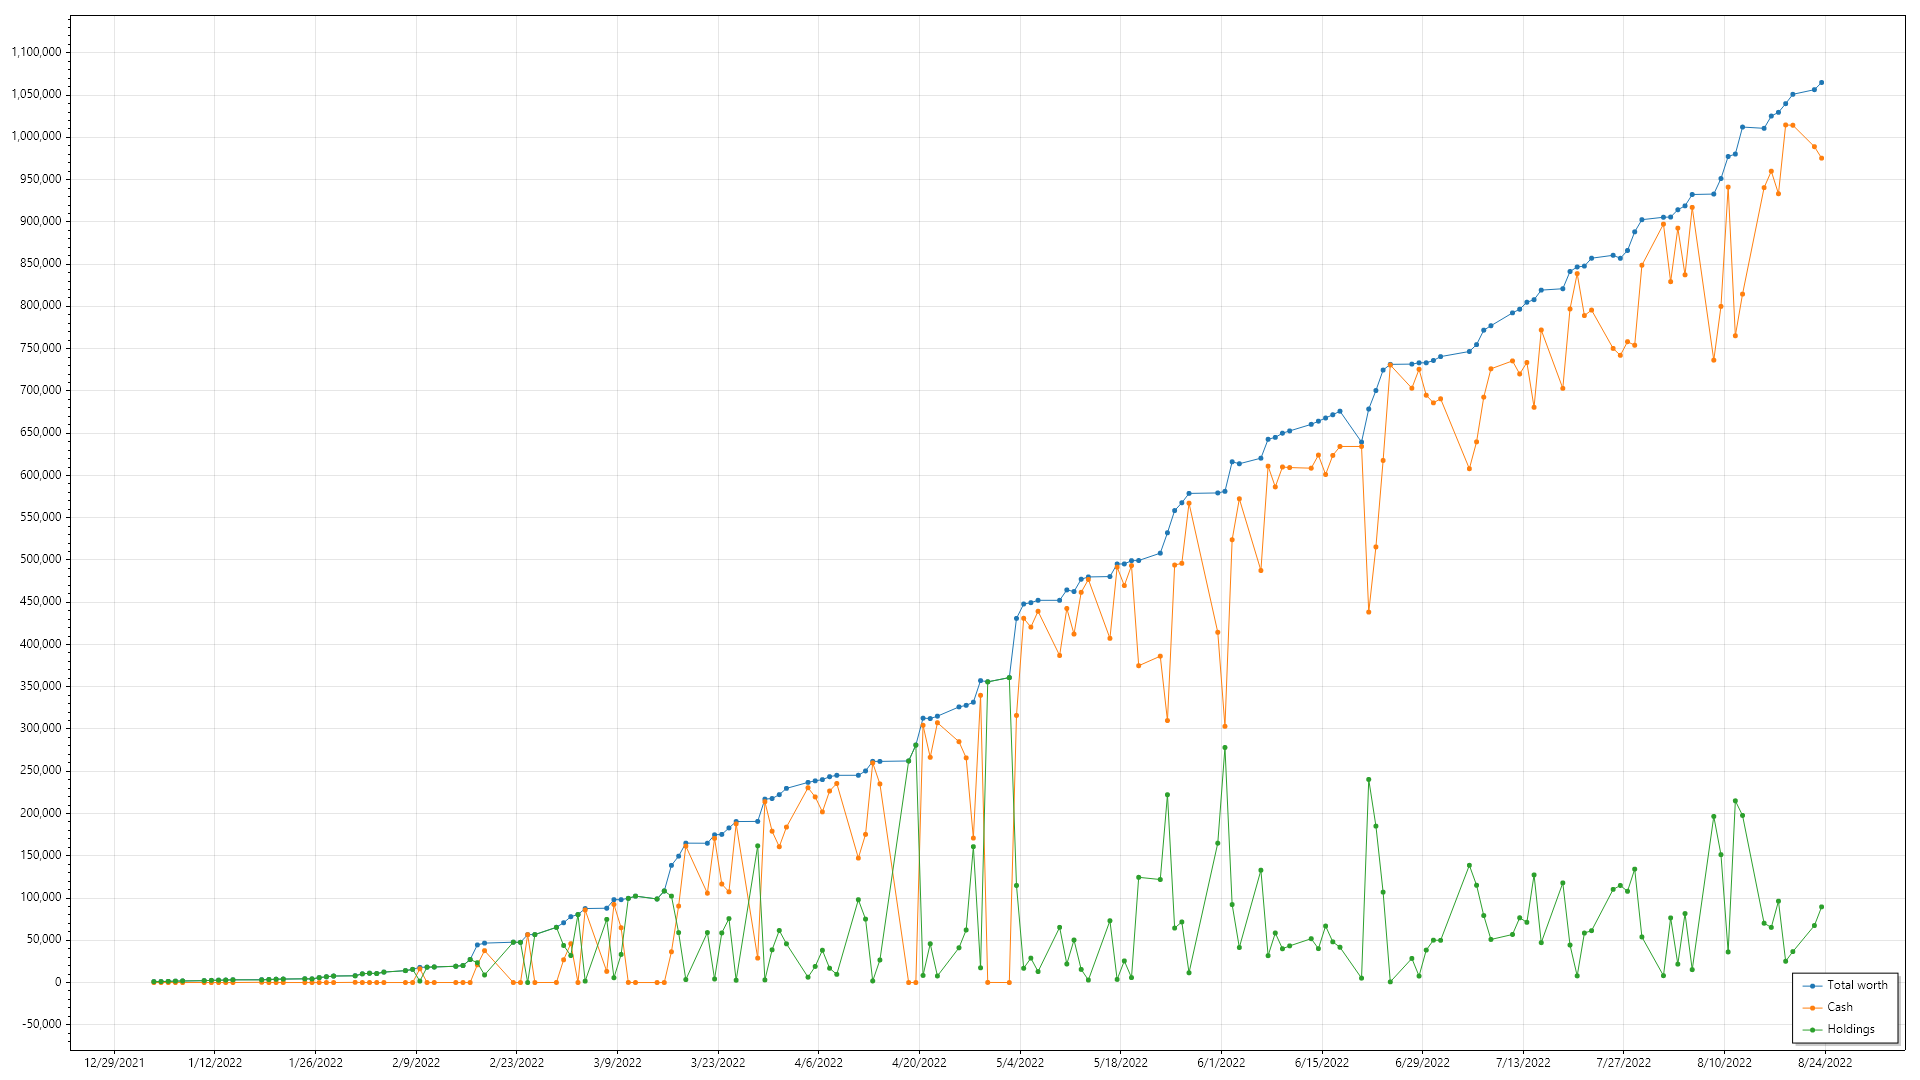Click the last orange Cash data point
The image size is (1920, 1080).
pyautogui.click(x=1822, y=158)
